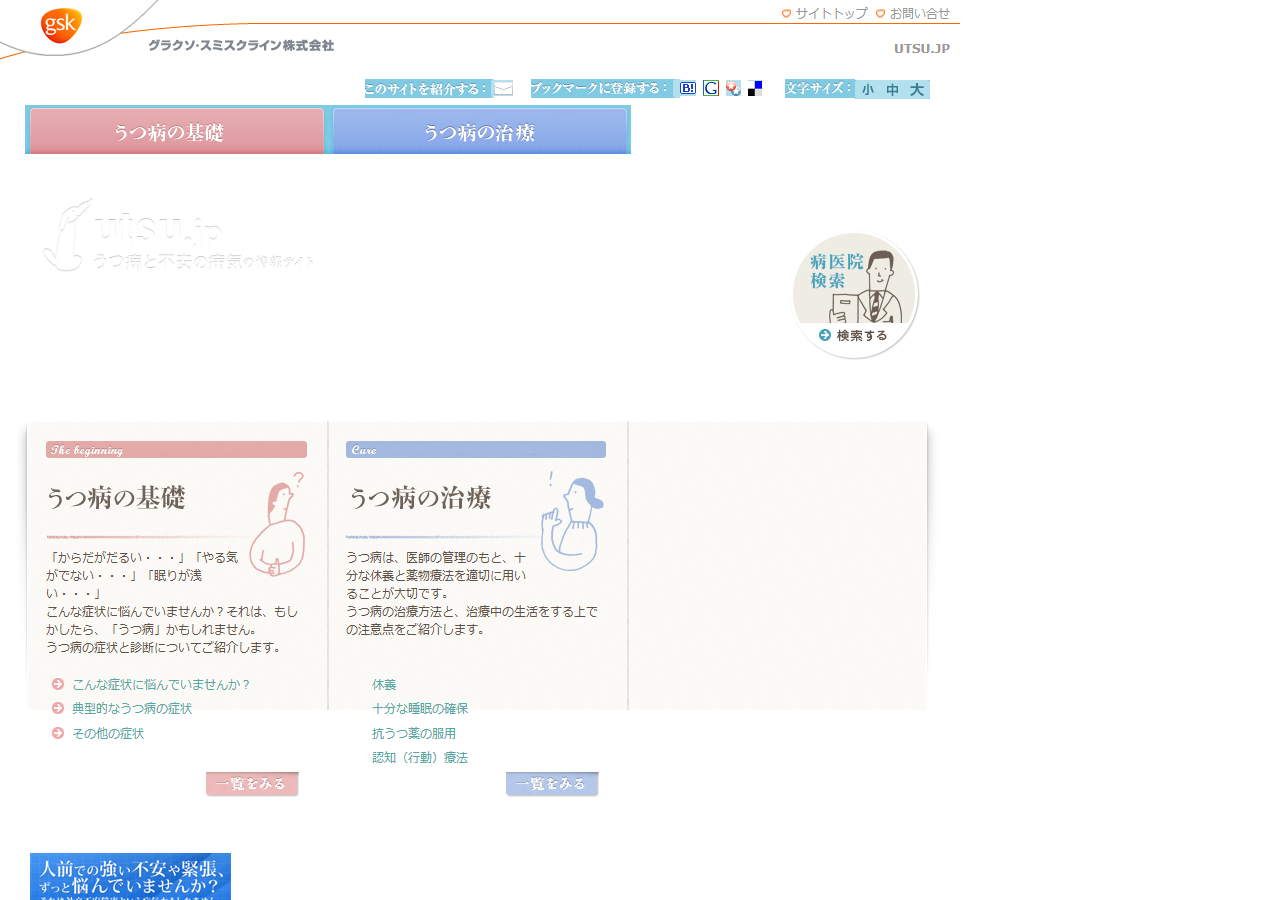Screen dimensions: 1280x900
Task: Bookmark with Yahoo bookmark icon
Action: tap(733, 88)
